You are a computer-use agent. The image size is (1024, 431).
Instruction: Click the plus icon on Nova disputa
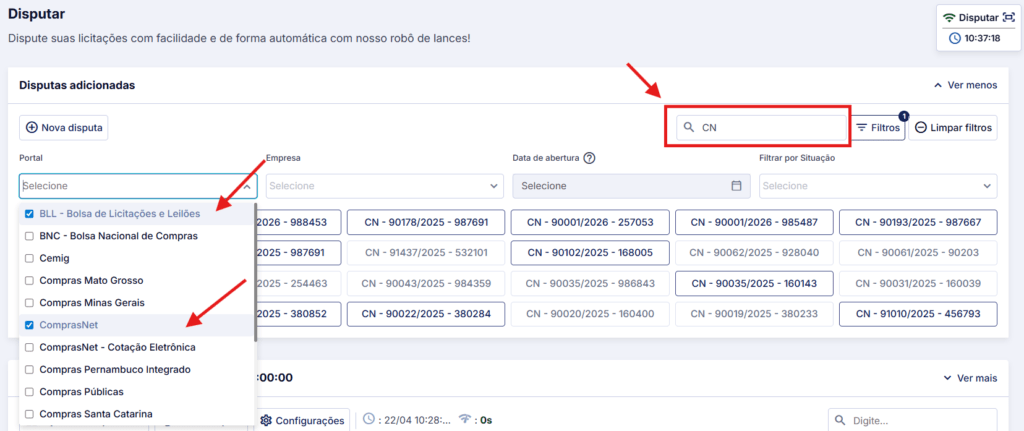(x=32, y=128)
